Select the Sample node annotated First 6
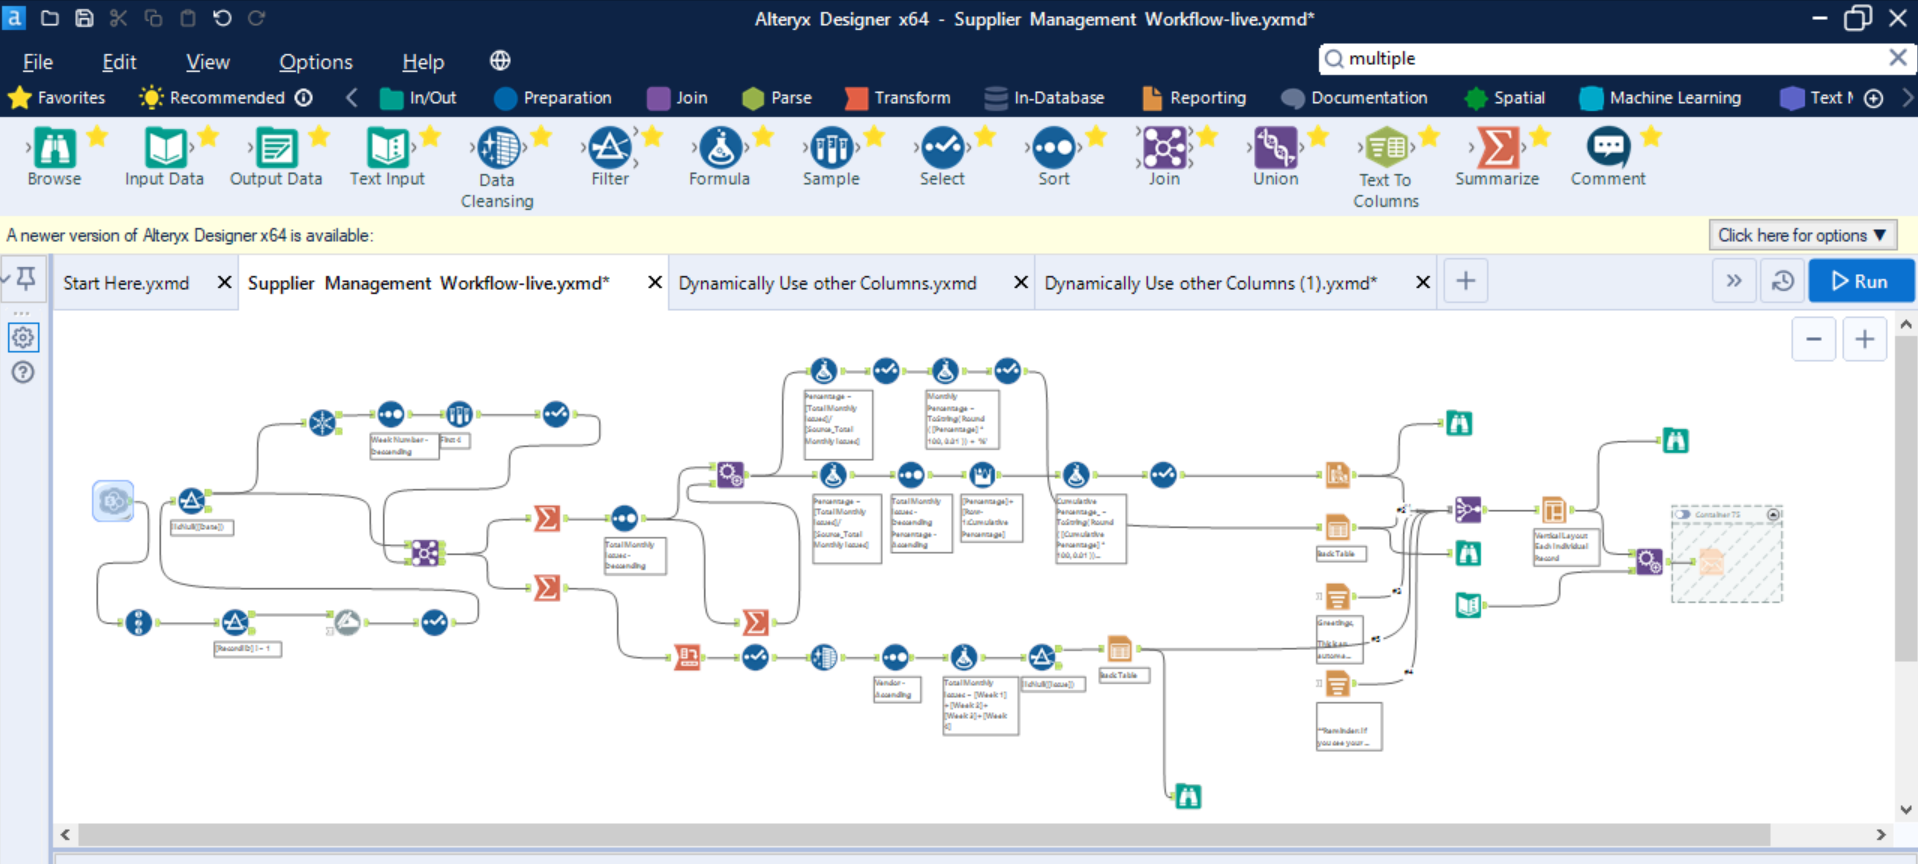Viewport: 1918px width, 864px height. point(459,414)
